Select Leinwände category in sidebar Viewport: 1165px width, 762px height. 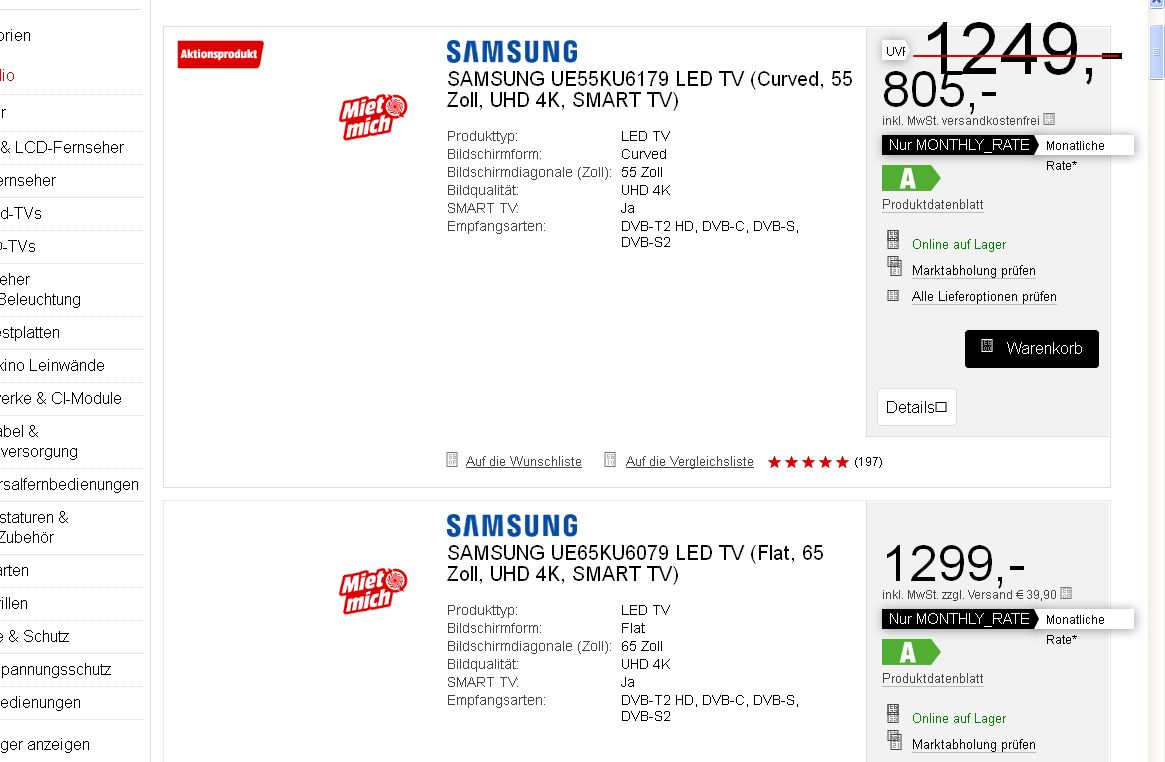point(53,365)
